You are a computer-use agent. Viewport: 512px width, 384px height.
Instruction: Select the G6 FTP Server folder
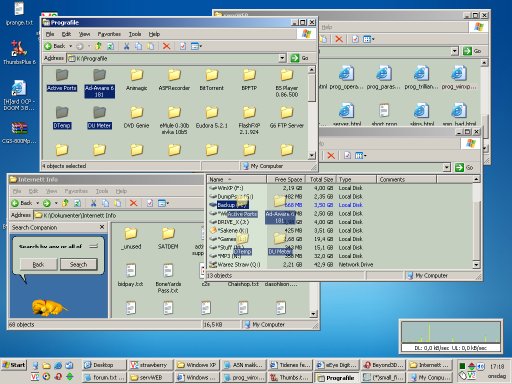[x=287, y=117]
